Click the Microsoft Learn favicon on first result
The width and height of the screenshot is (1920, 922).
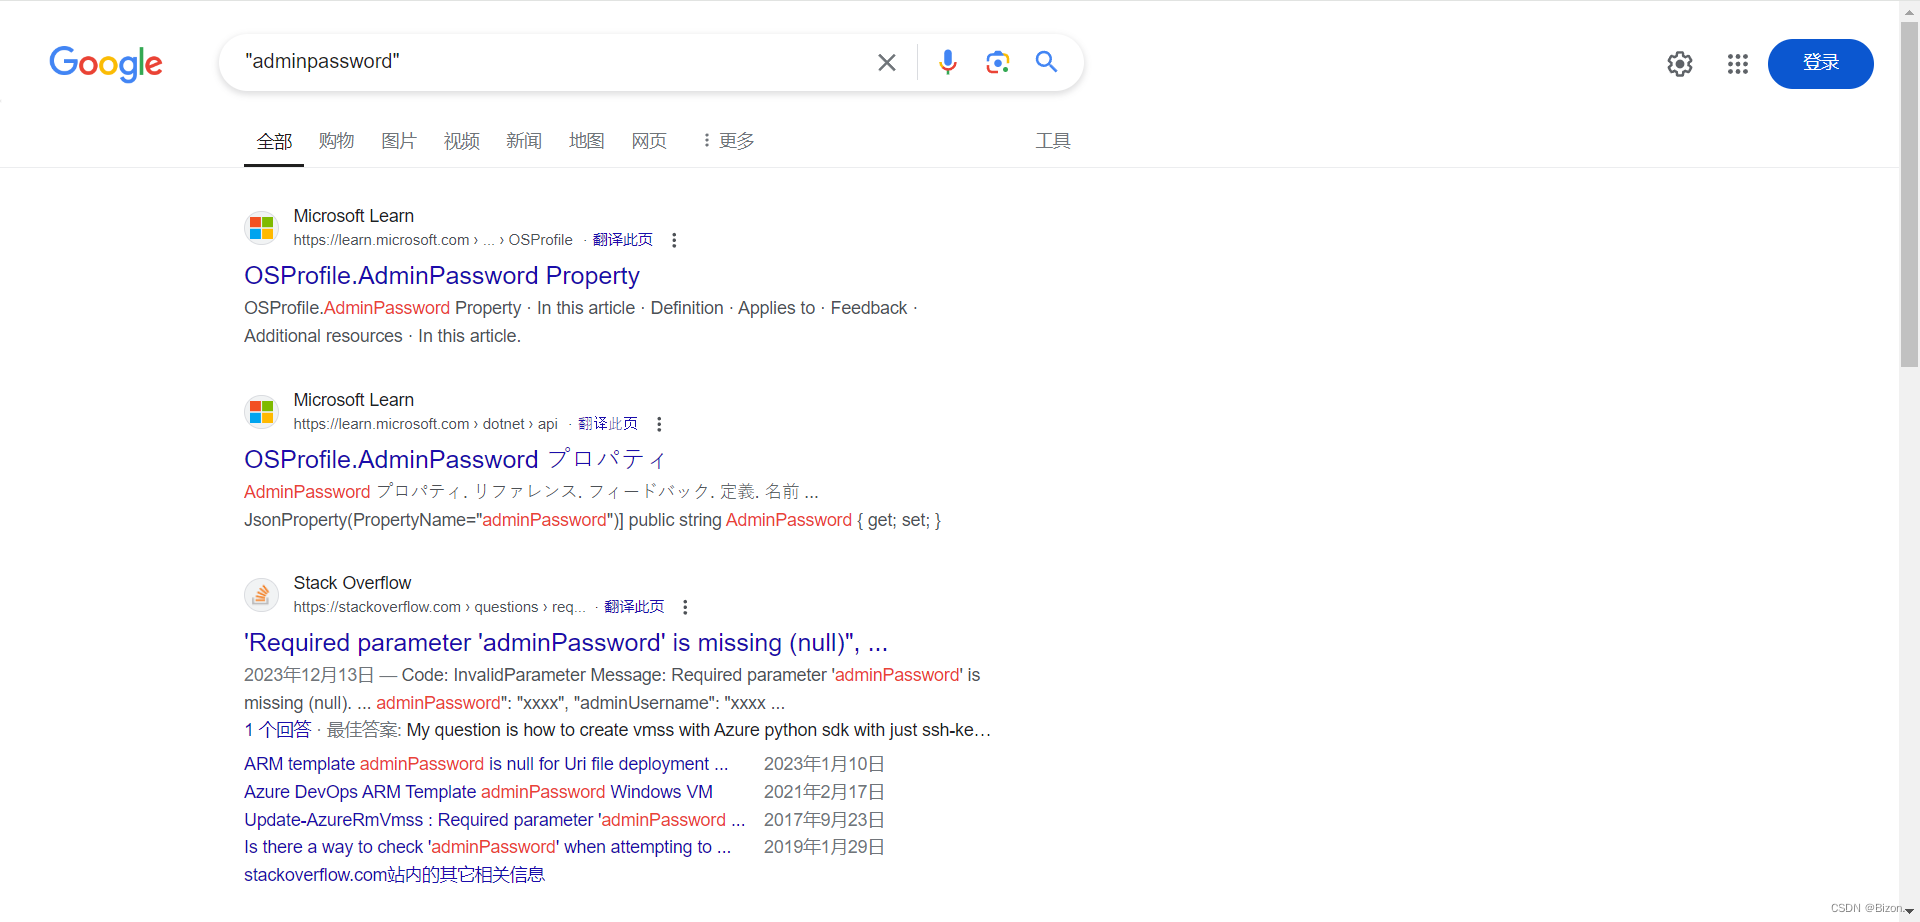[x=261, y=227]
